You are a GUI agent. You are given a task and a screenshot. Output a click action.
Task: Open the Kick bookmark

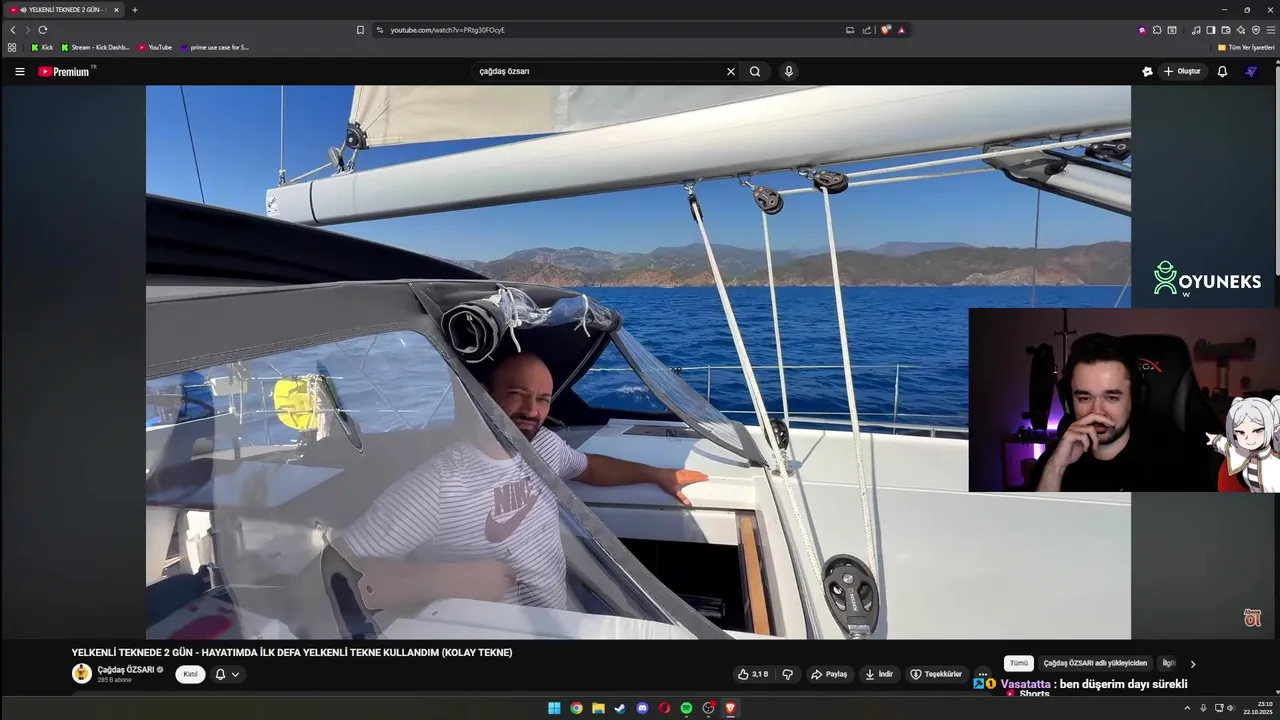pyautogui.click(x=42, y=47)
